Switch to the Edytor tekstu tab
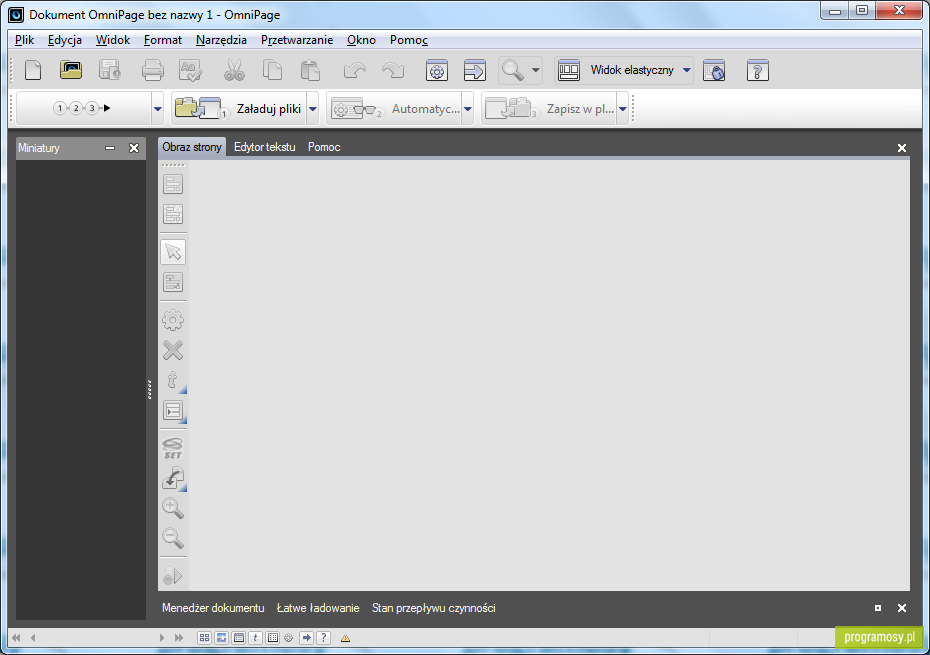This screenshot has height=655, width=930. click(x=265, y=147)
